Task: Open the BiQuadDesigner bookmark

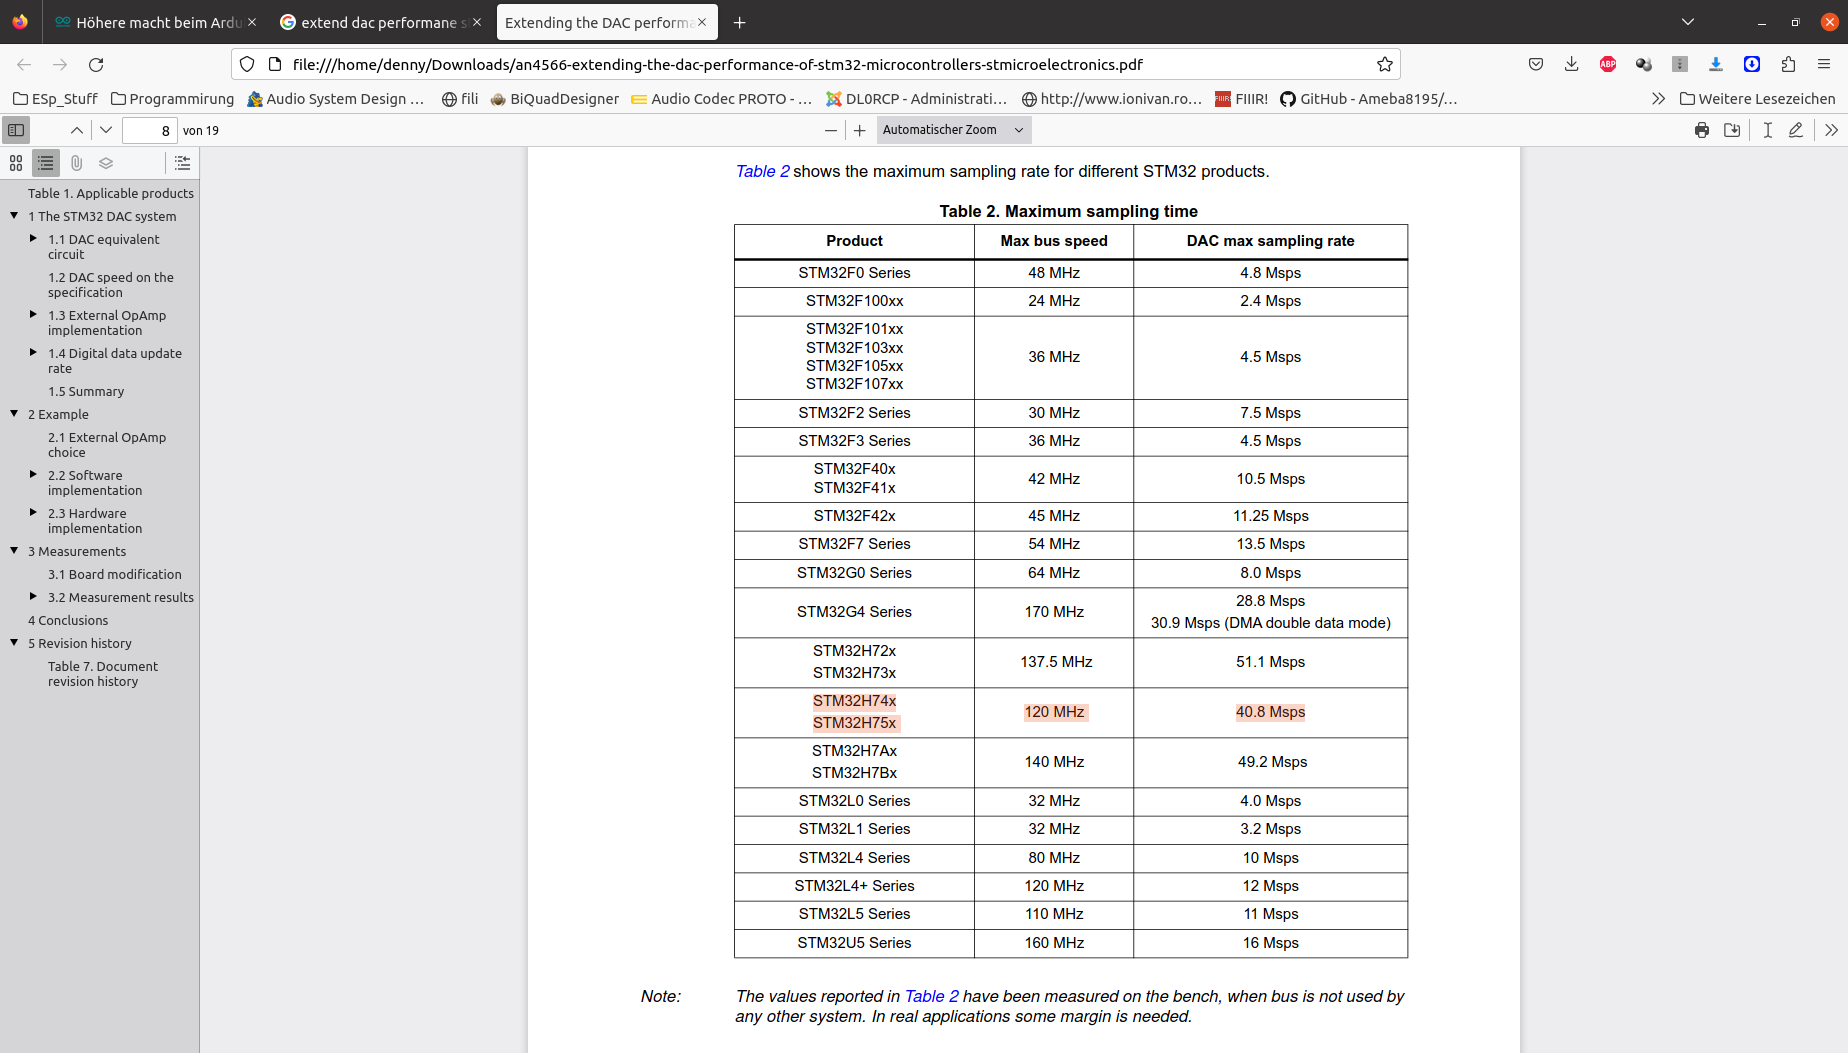Action: (555, 98)
